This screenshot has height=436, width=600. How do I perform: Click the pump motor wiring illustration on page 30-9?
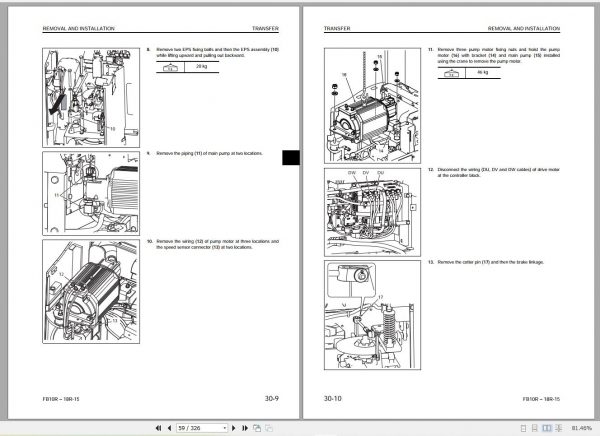tap(91, 292)
